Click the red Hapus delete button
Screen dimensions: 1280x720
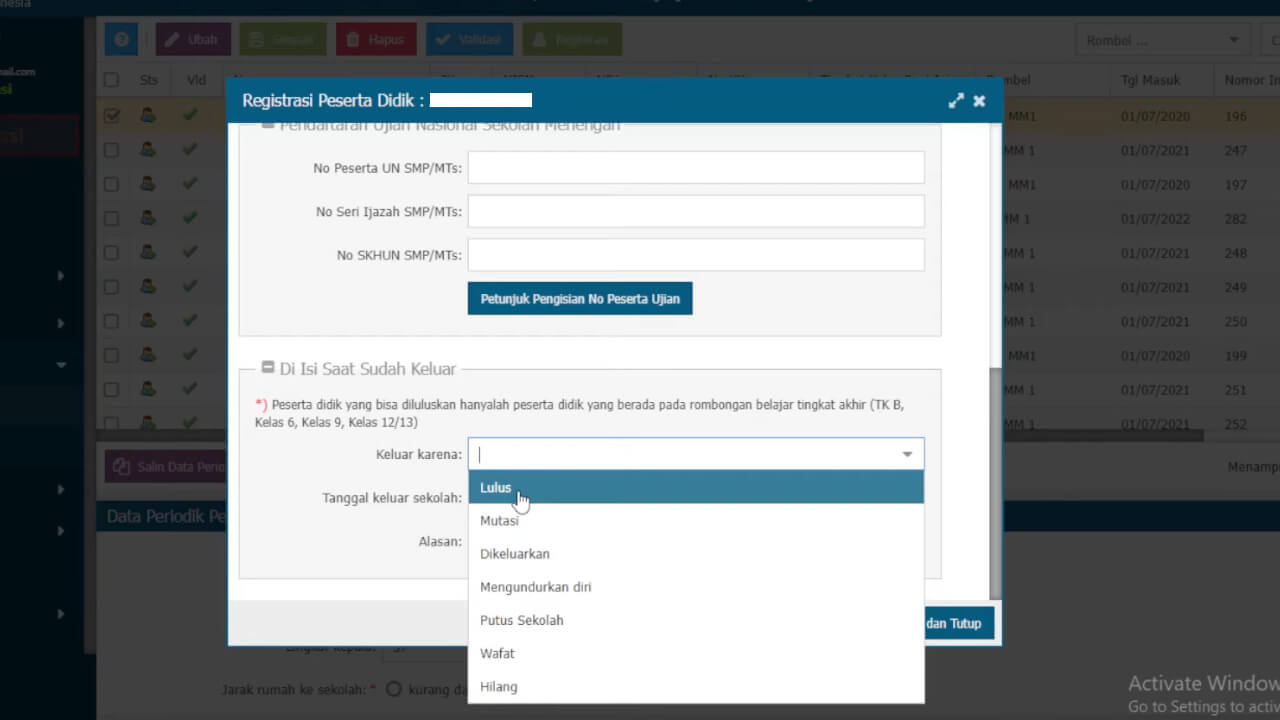376,39
